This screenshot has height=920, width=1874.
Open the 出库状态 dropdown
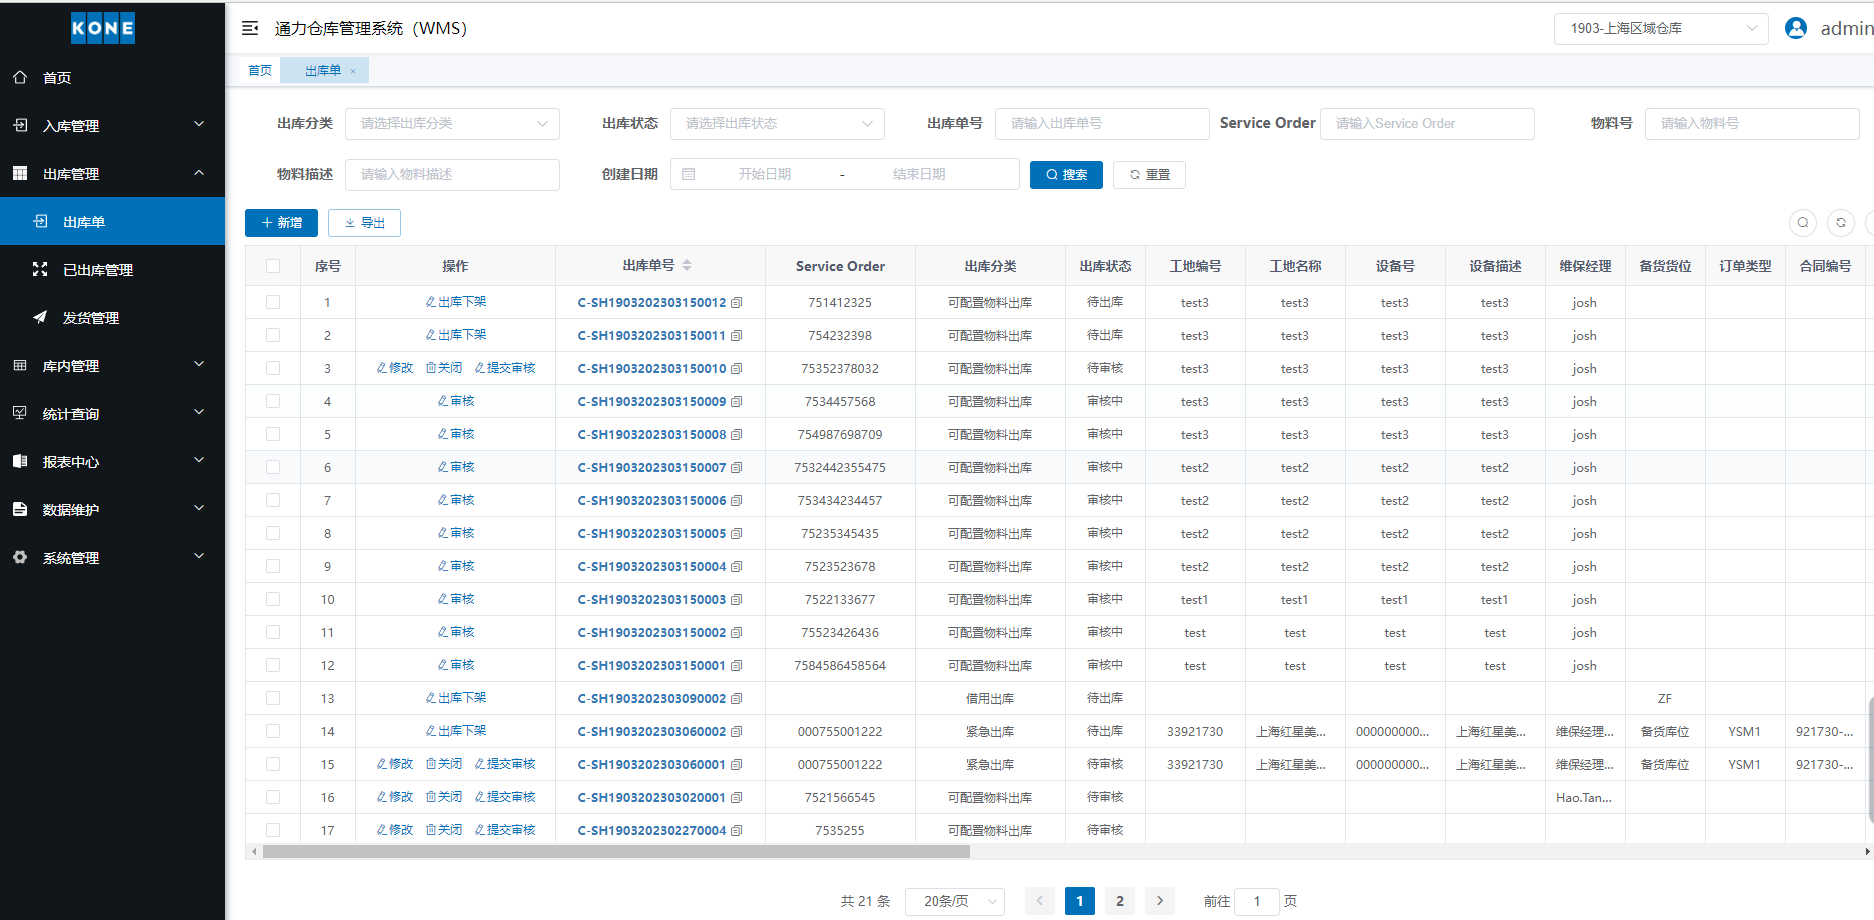[777, 124]
